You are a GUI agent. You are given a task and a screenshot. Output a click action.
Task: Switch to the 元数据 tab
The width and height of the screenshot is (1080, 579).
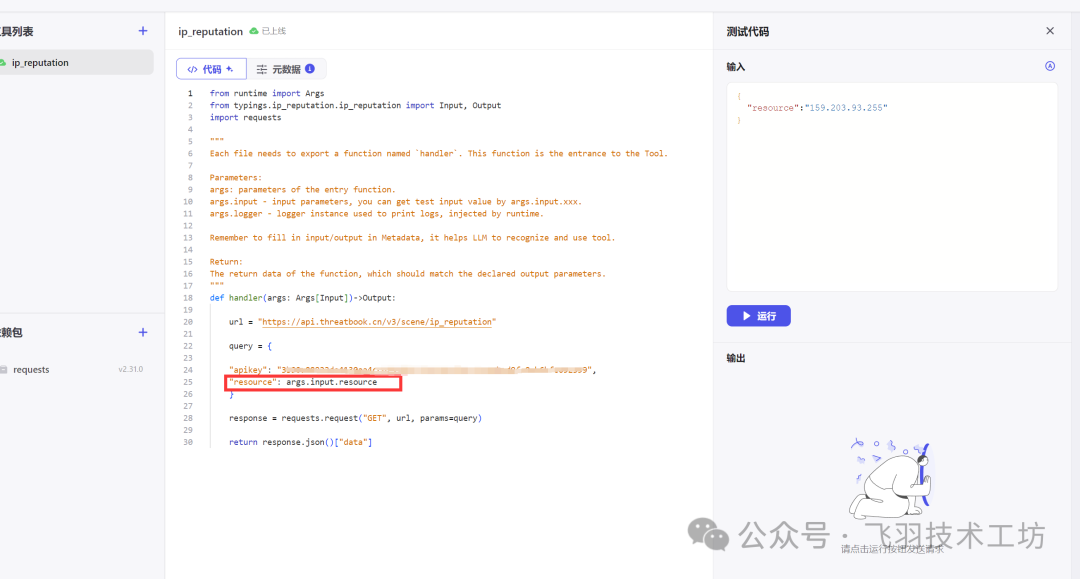(x=286, y=69)
